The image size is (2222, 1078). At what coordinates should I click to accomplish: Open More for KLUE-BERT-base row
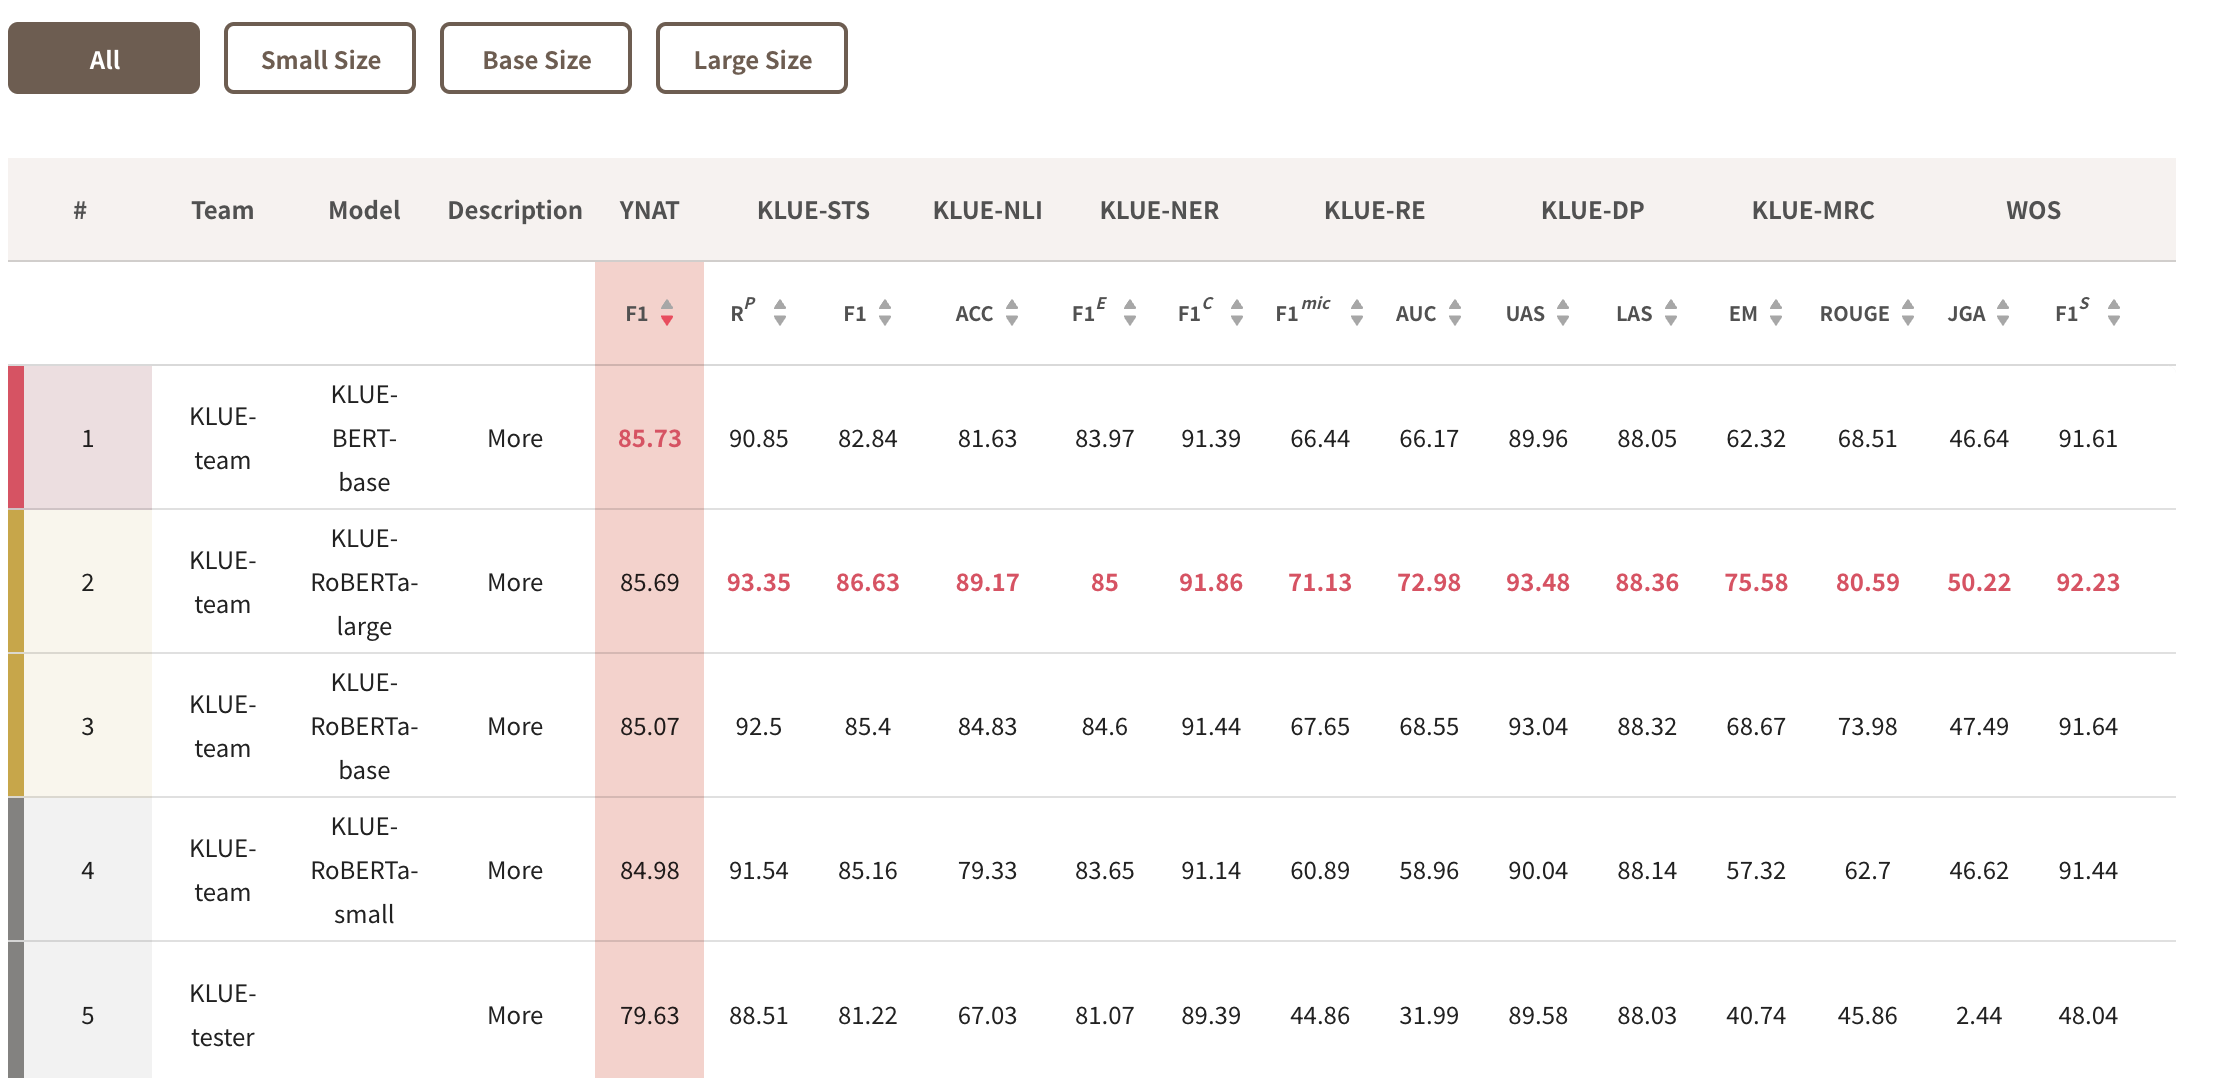point(515,438)
